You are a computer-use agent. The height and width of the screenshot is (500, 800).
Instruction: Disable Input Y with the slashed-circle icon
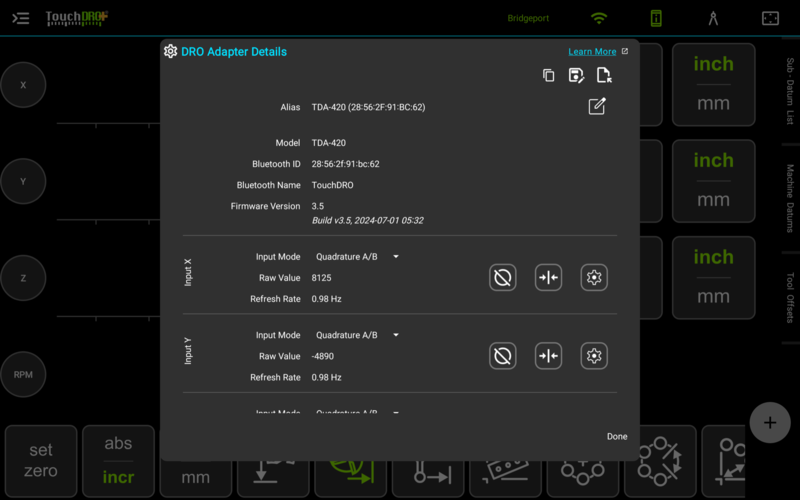pos(503,356)
